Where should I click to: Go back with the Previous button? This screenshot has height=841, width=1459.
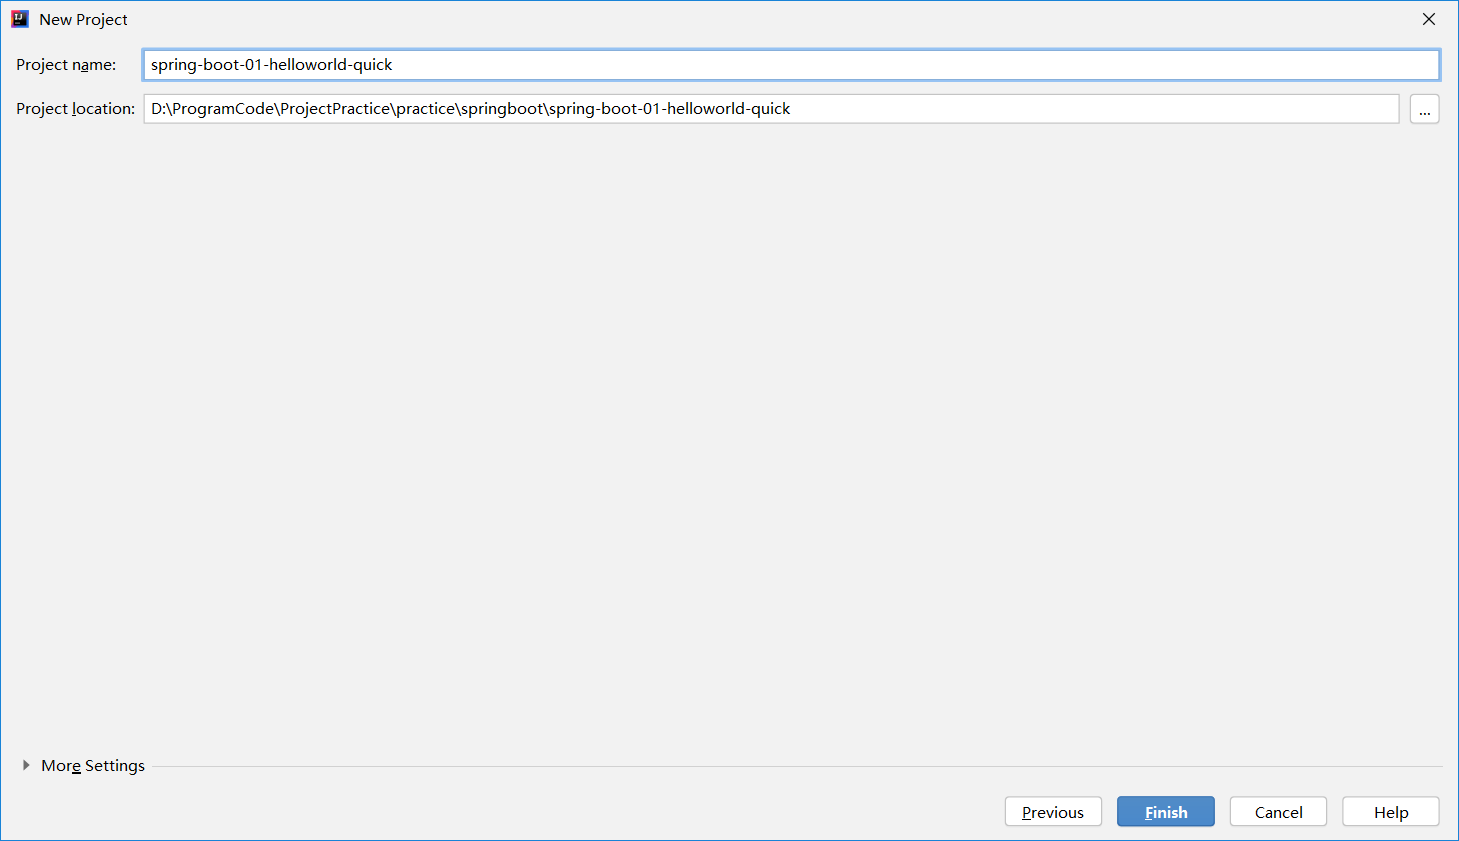pos(1052,812)
